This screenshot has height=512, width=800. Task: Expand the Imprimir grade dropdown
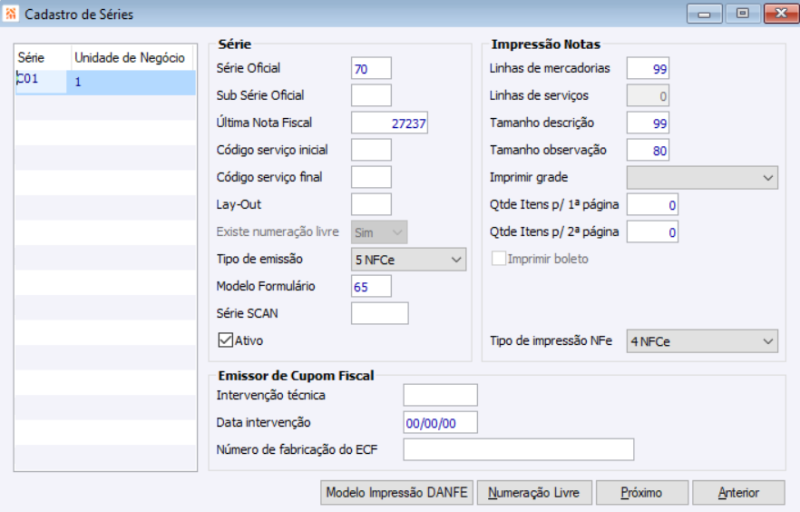tap(702, 178)
